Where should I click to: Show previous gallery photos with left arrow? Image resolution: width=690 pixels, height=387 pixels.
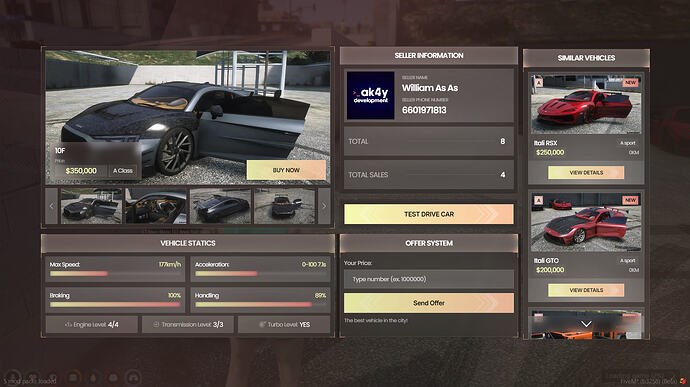[51, 206]
